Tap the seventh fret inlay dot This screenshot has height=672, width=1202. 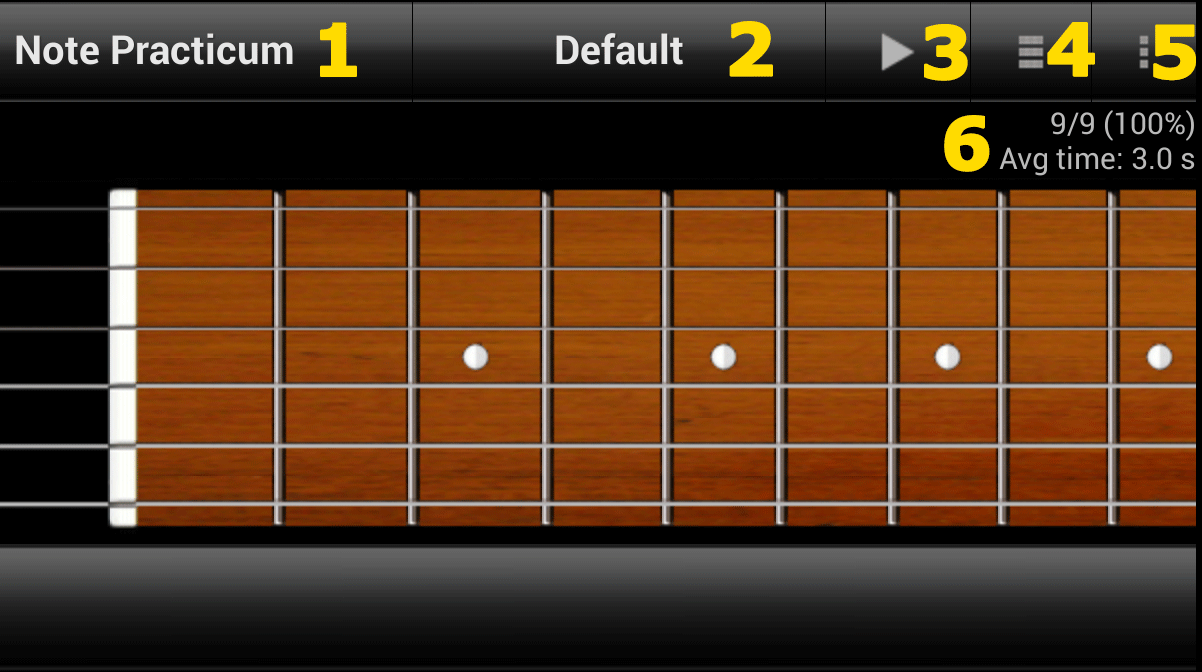(947, 357)
